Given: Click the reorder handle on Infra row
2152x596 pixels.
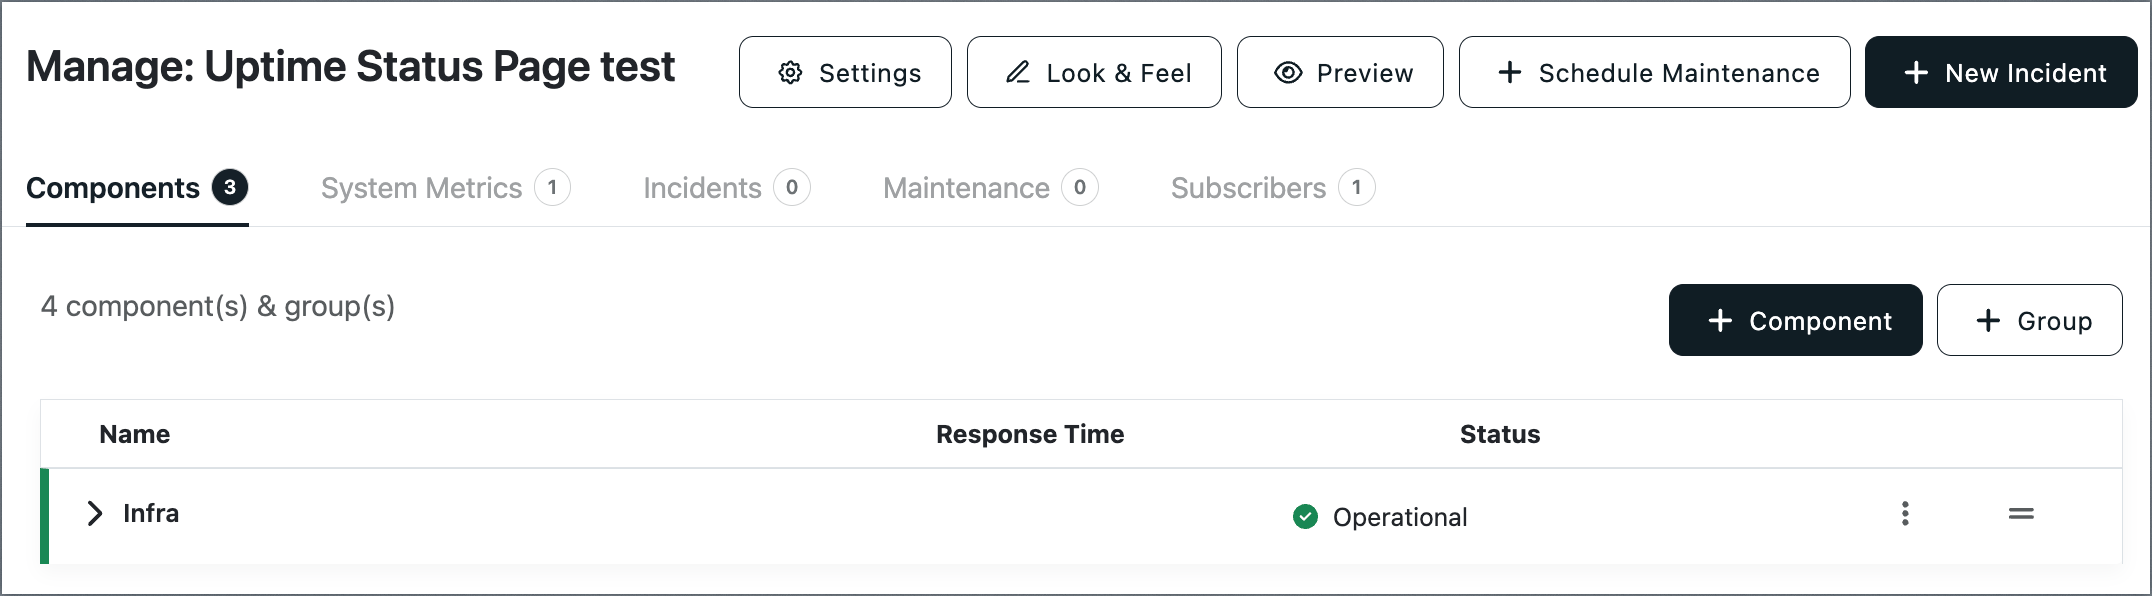Looking at the screenshot, I should [2021, 513].
